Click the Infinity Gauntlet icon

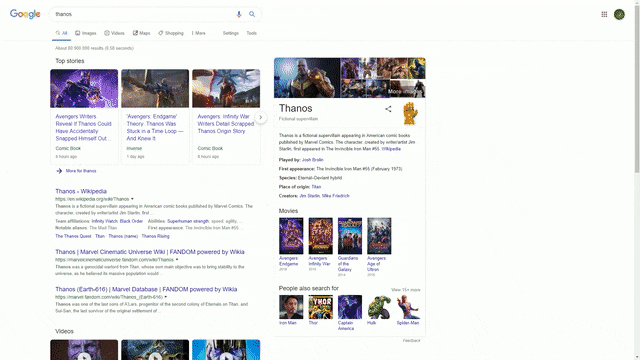click(x=410, y=113)
